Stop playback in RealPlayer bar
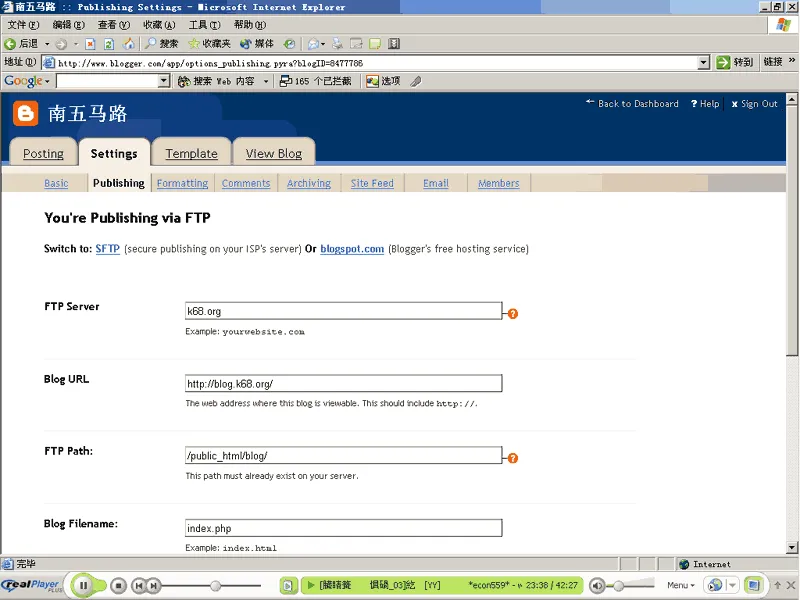800x600 pixels. 118,585
